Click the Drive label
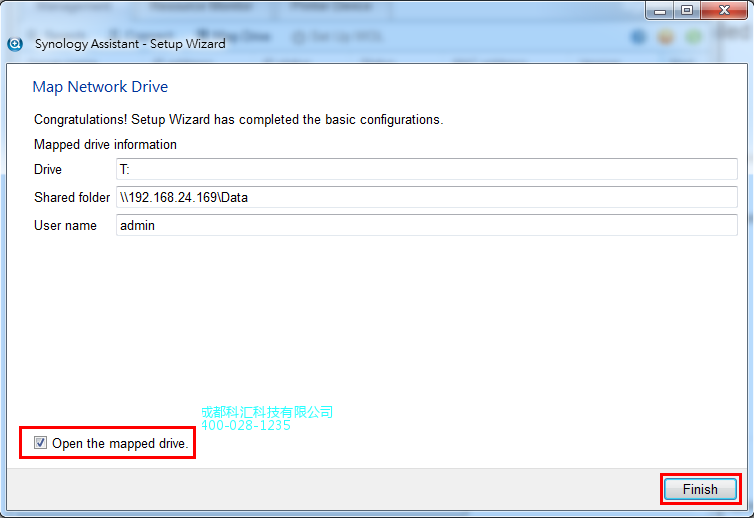 [48, 169]
